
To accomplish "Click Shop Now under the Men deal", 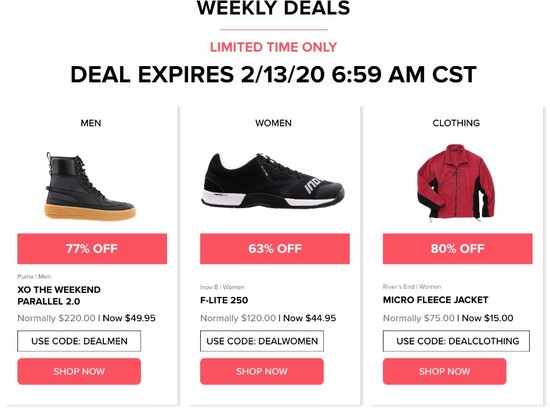I will pos(79,371).
